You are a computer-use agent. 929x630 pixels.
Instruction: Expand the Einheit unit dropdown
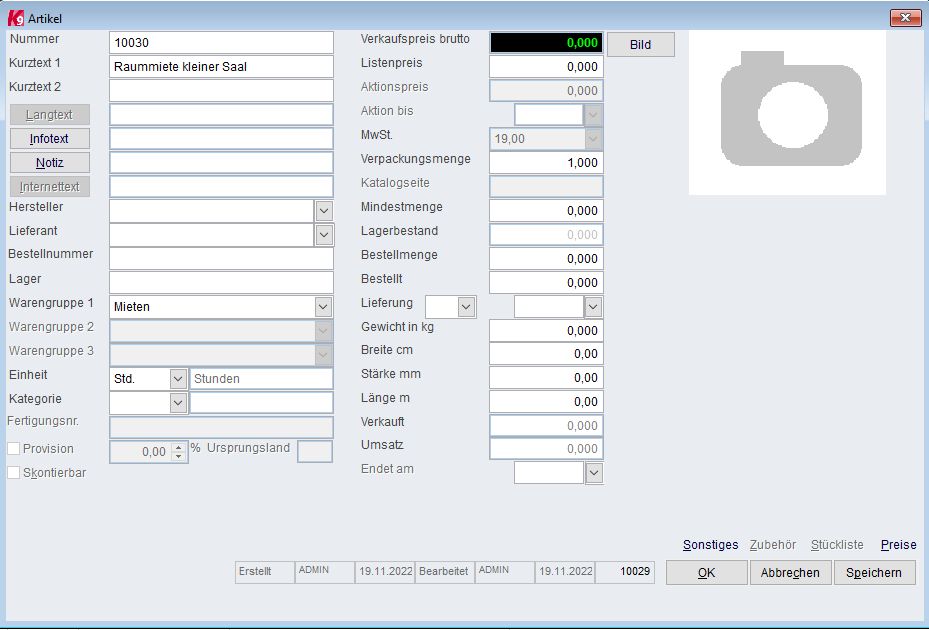tap(178, 379)
